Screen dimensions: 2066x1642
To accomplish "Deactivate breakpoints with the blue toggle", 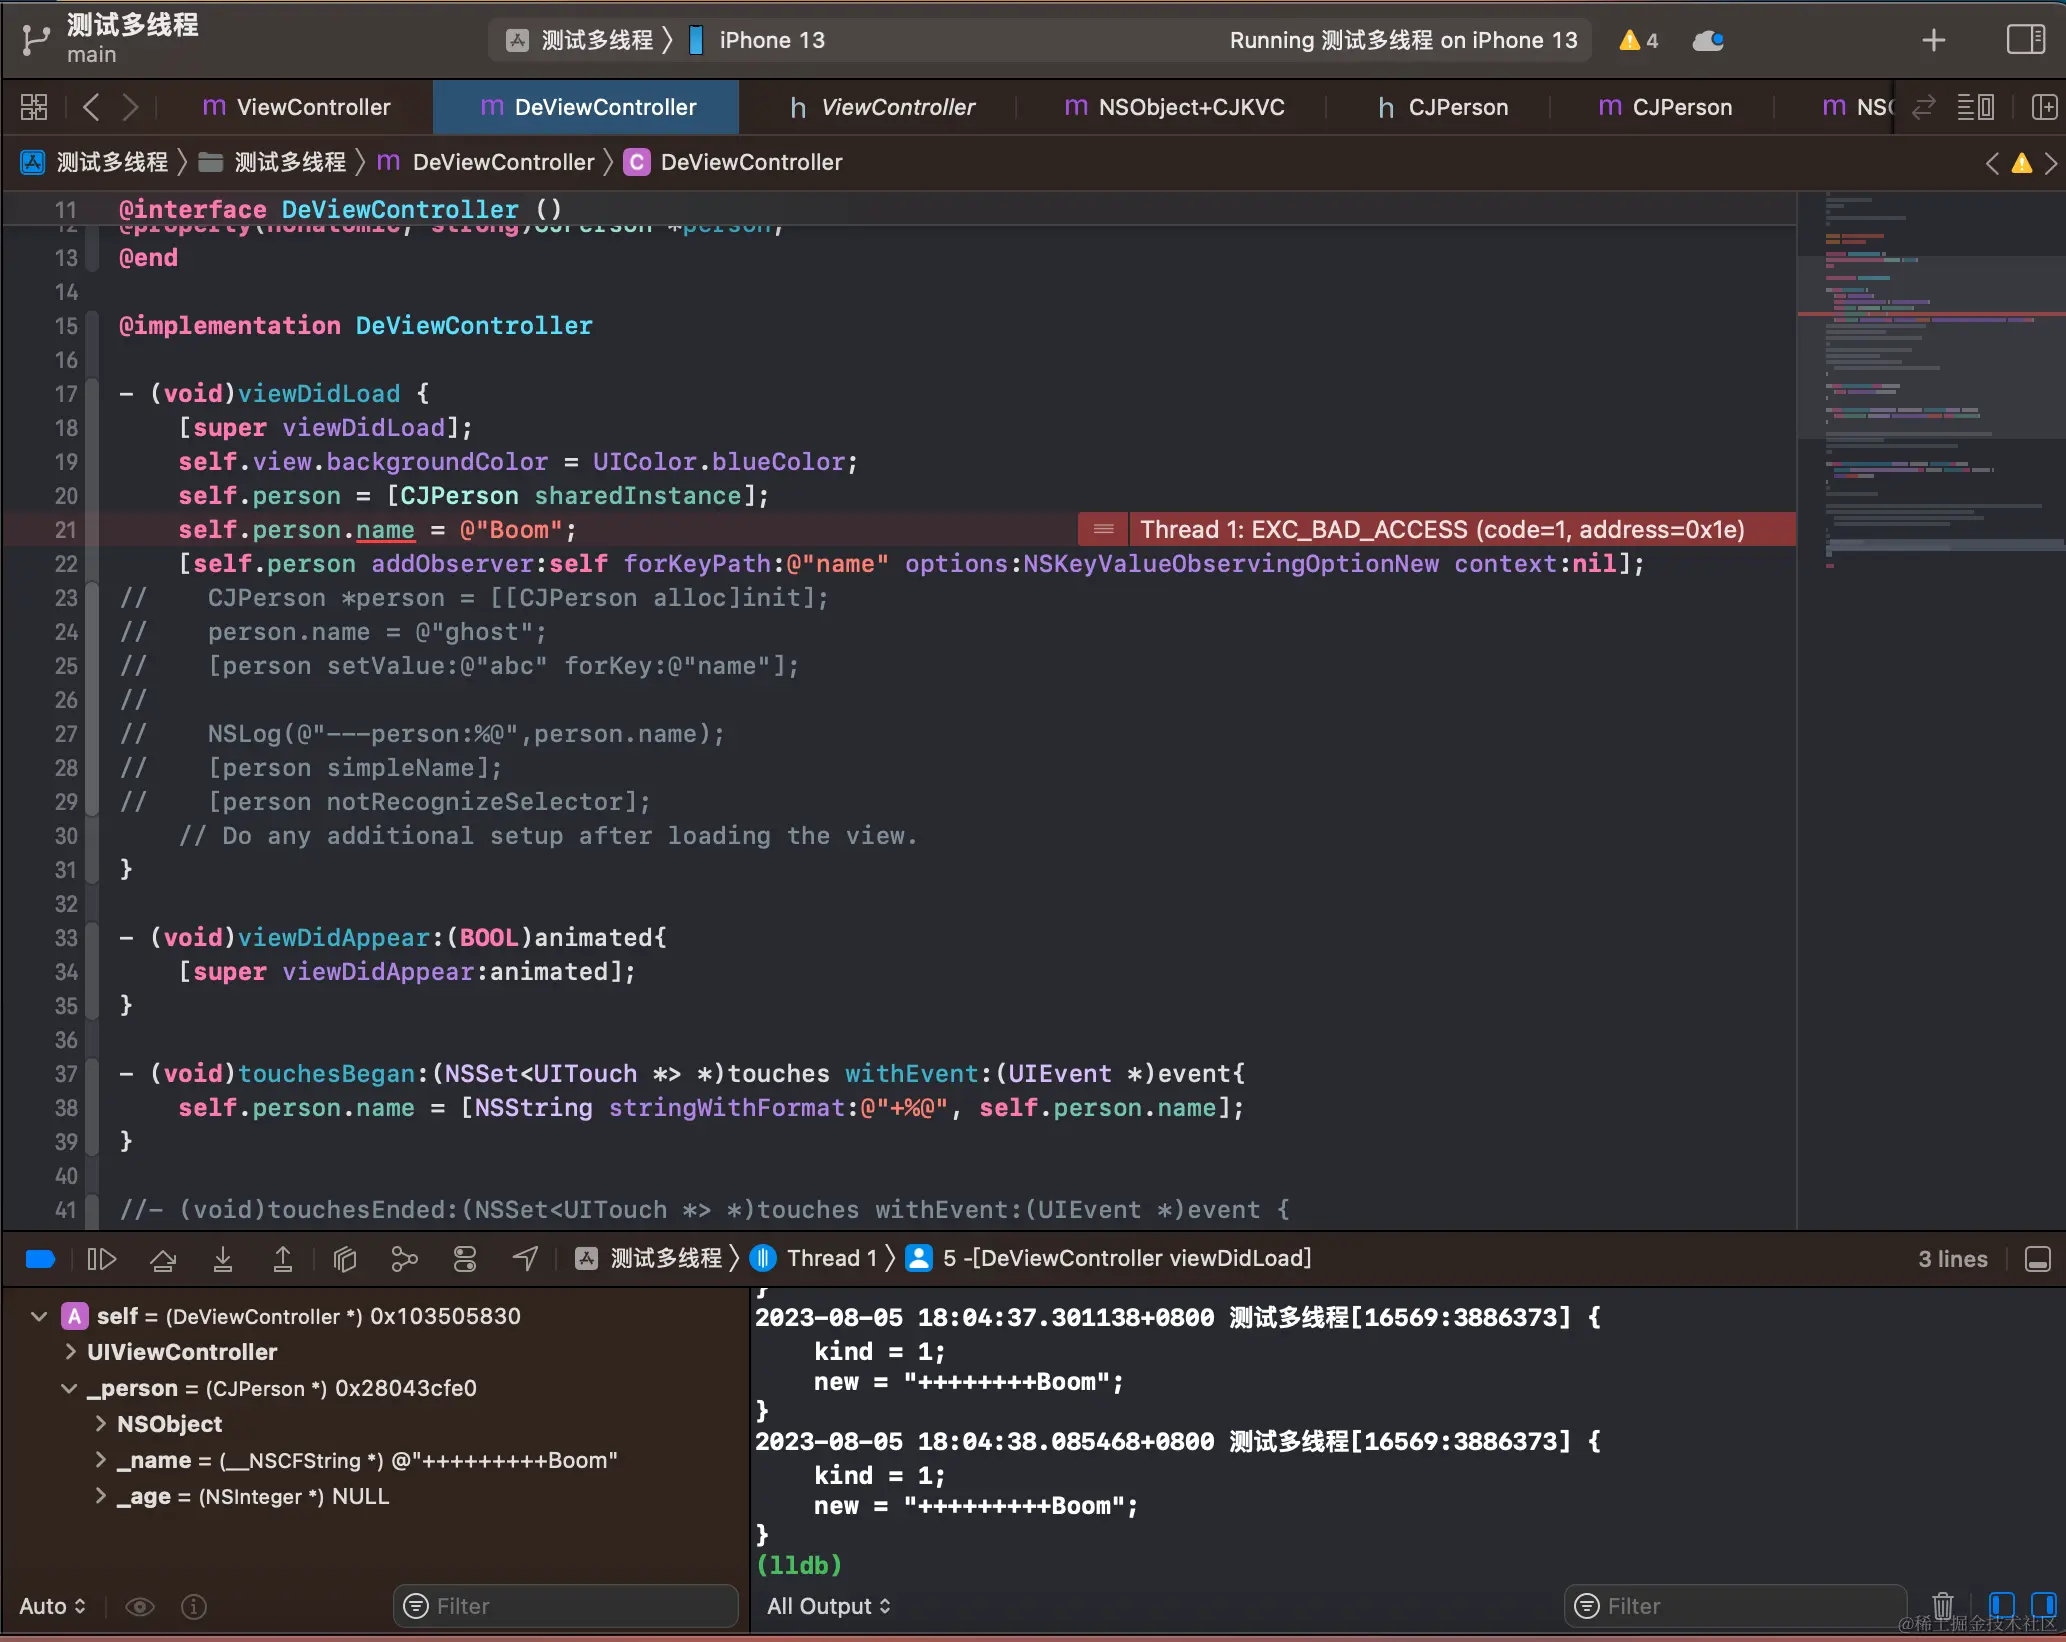I will (40, 1259).
